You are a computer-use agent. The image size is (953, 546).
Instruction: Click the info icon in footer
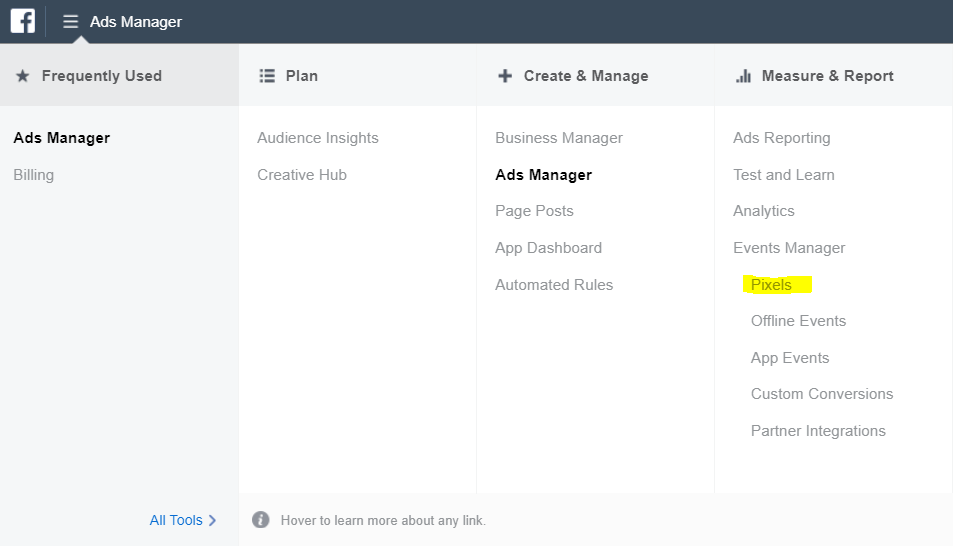tap(261, 520)
